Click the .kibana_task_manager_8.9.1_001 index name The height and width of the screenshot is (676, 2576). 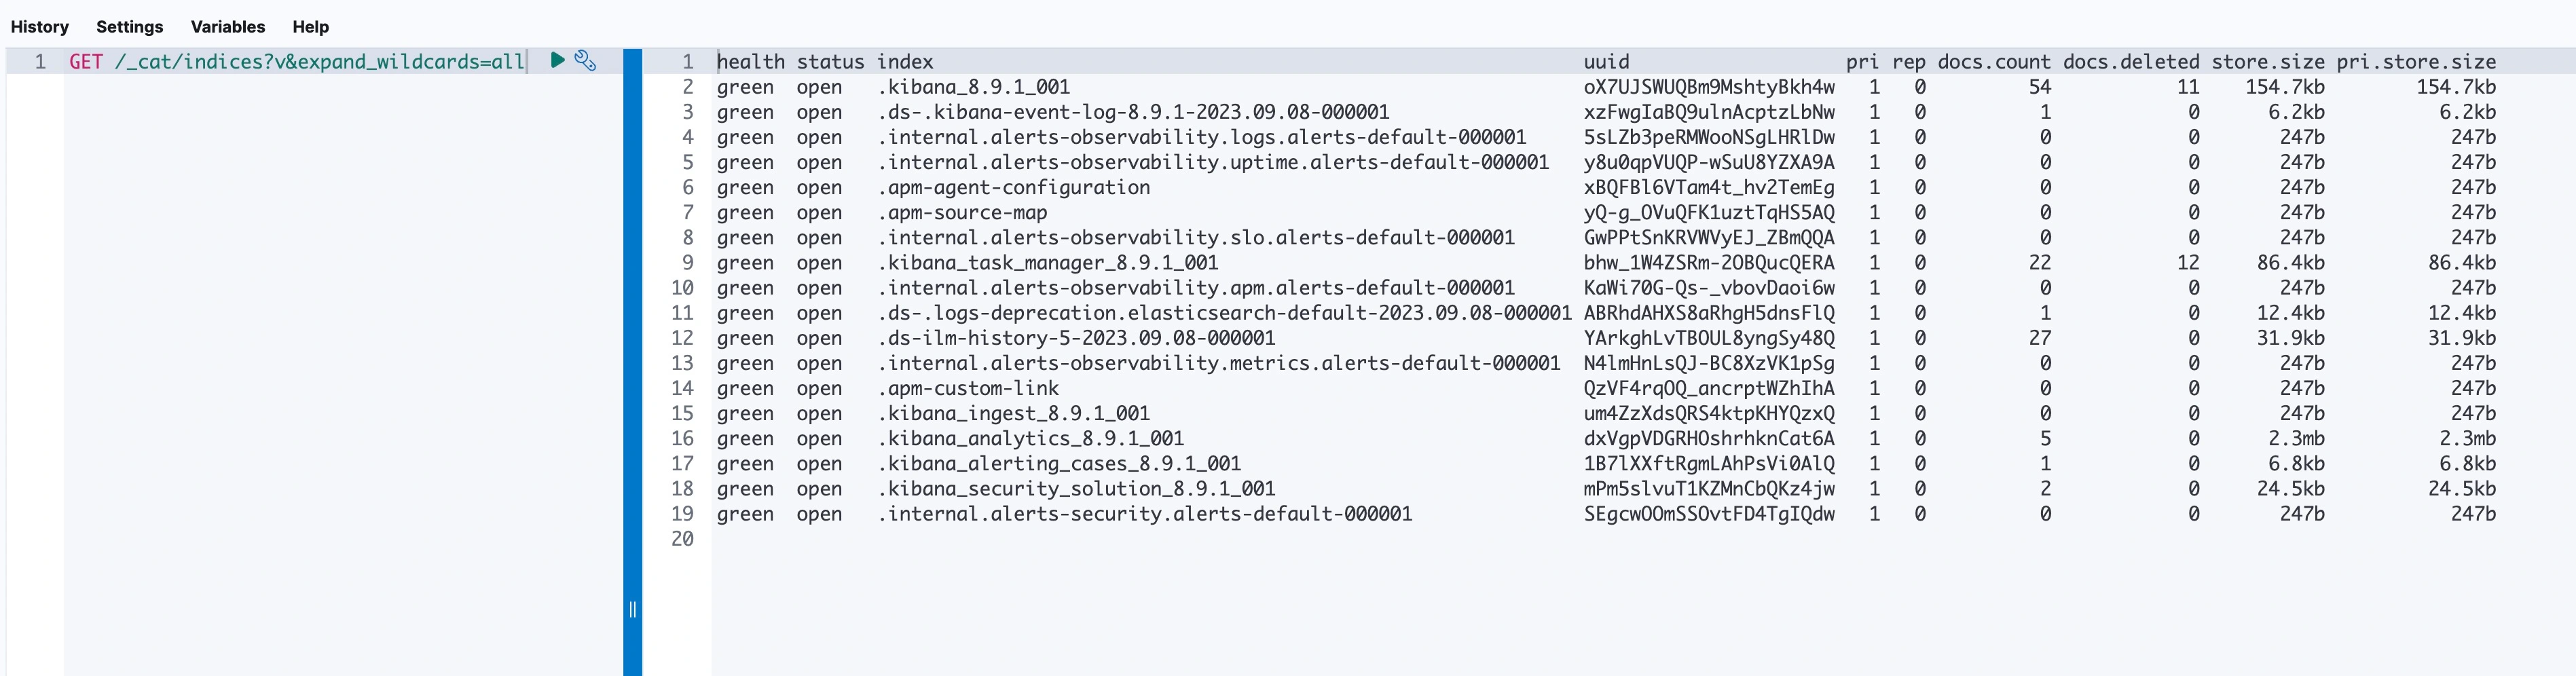[x=1047, y=263]
